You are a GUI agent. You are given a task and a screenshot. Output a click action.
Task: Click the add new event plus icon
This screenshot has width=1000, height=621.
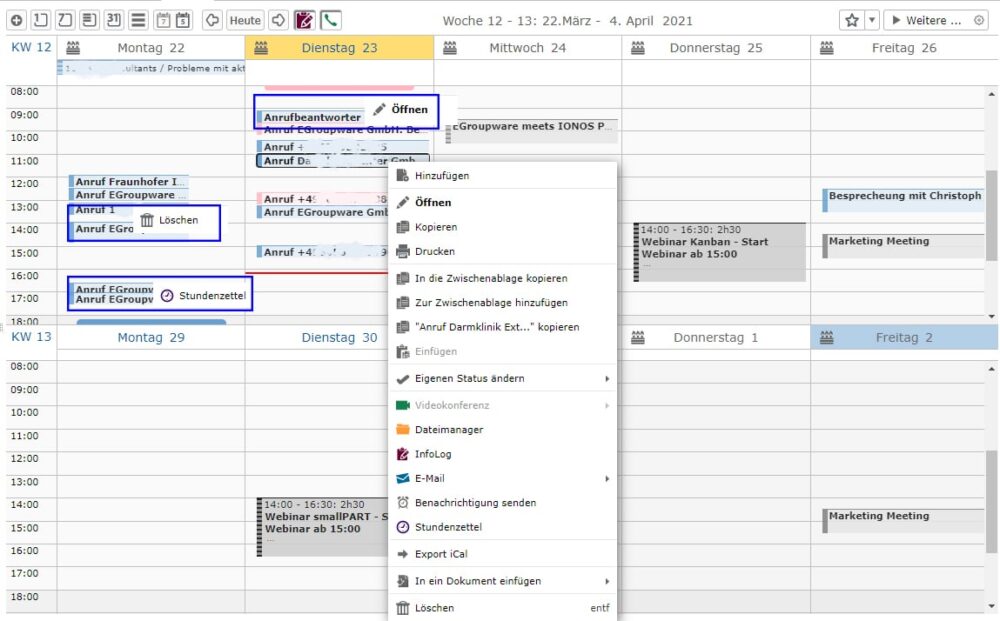16,20
